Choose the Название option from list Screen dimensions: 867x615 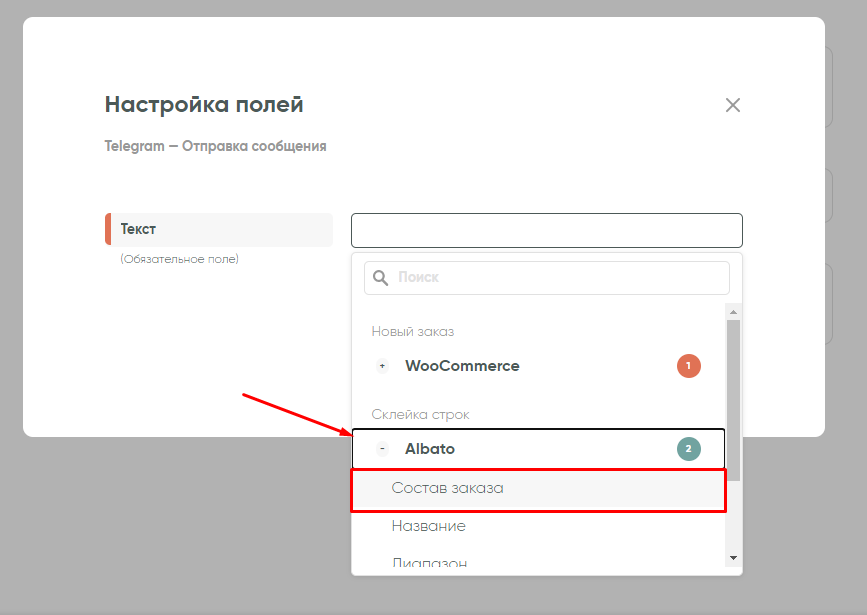429,526
